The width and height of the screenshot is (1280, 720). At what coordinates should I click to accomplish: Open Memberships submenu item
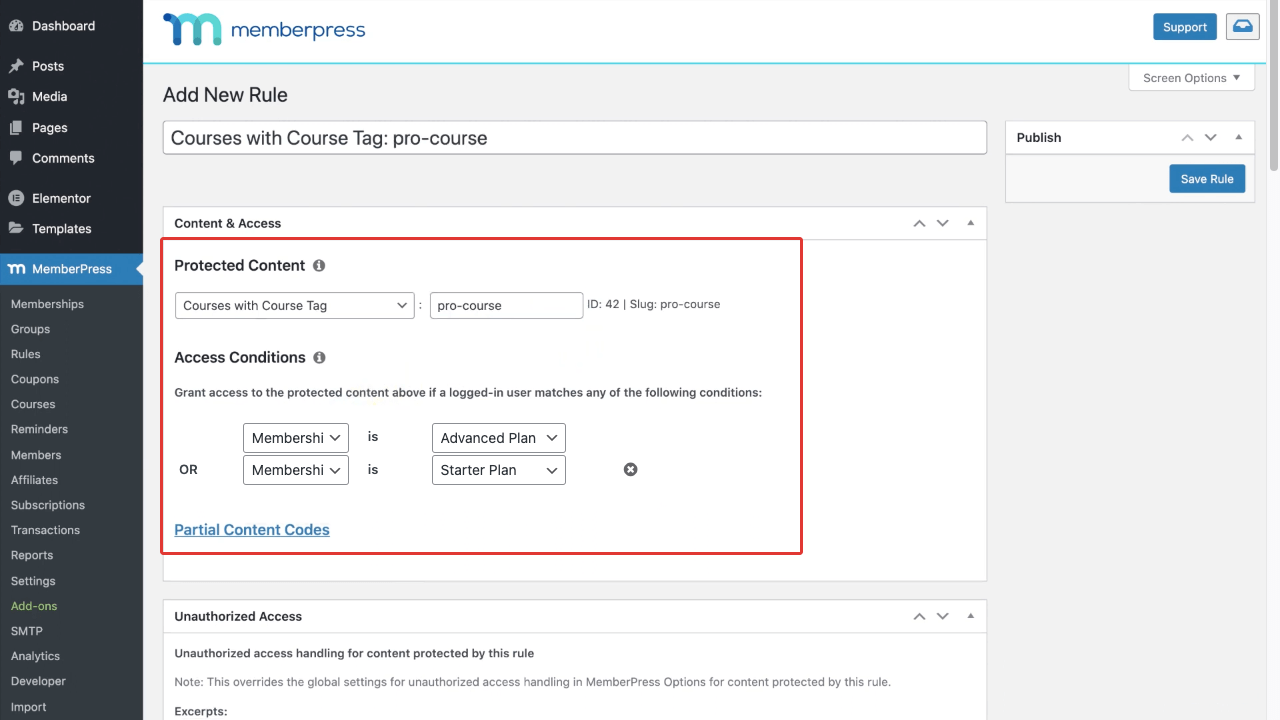(x=47, y=304)
